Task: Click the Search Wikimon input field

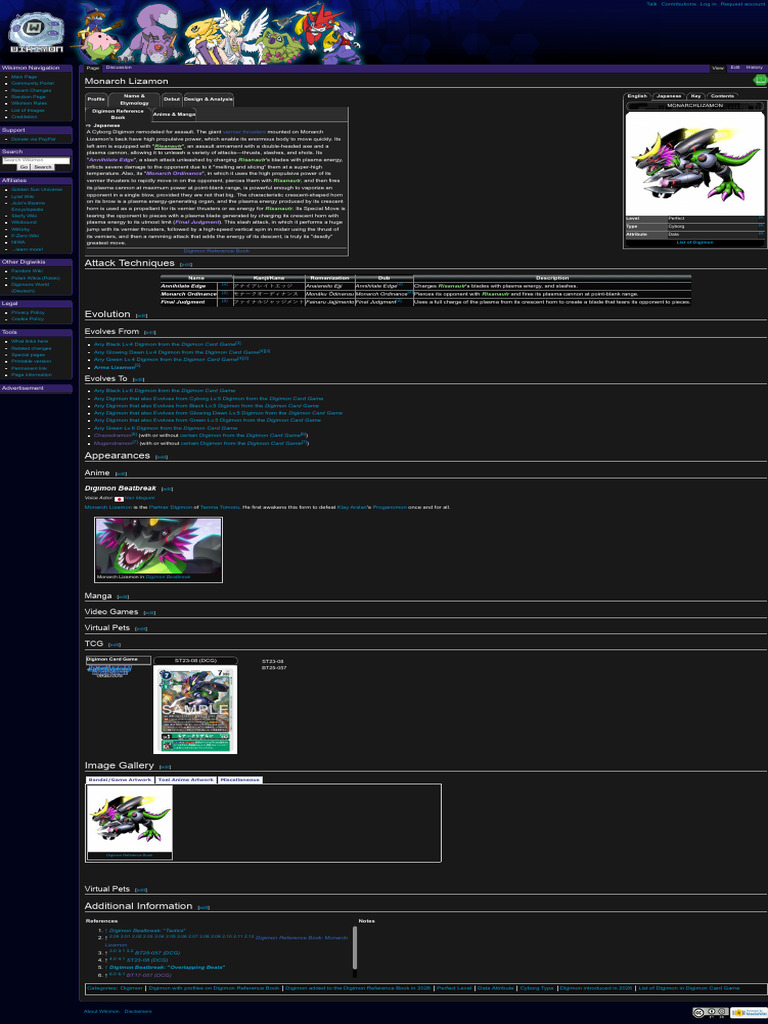Action: (x=36, y=160)
